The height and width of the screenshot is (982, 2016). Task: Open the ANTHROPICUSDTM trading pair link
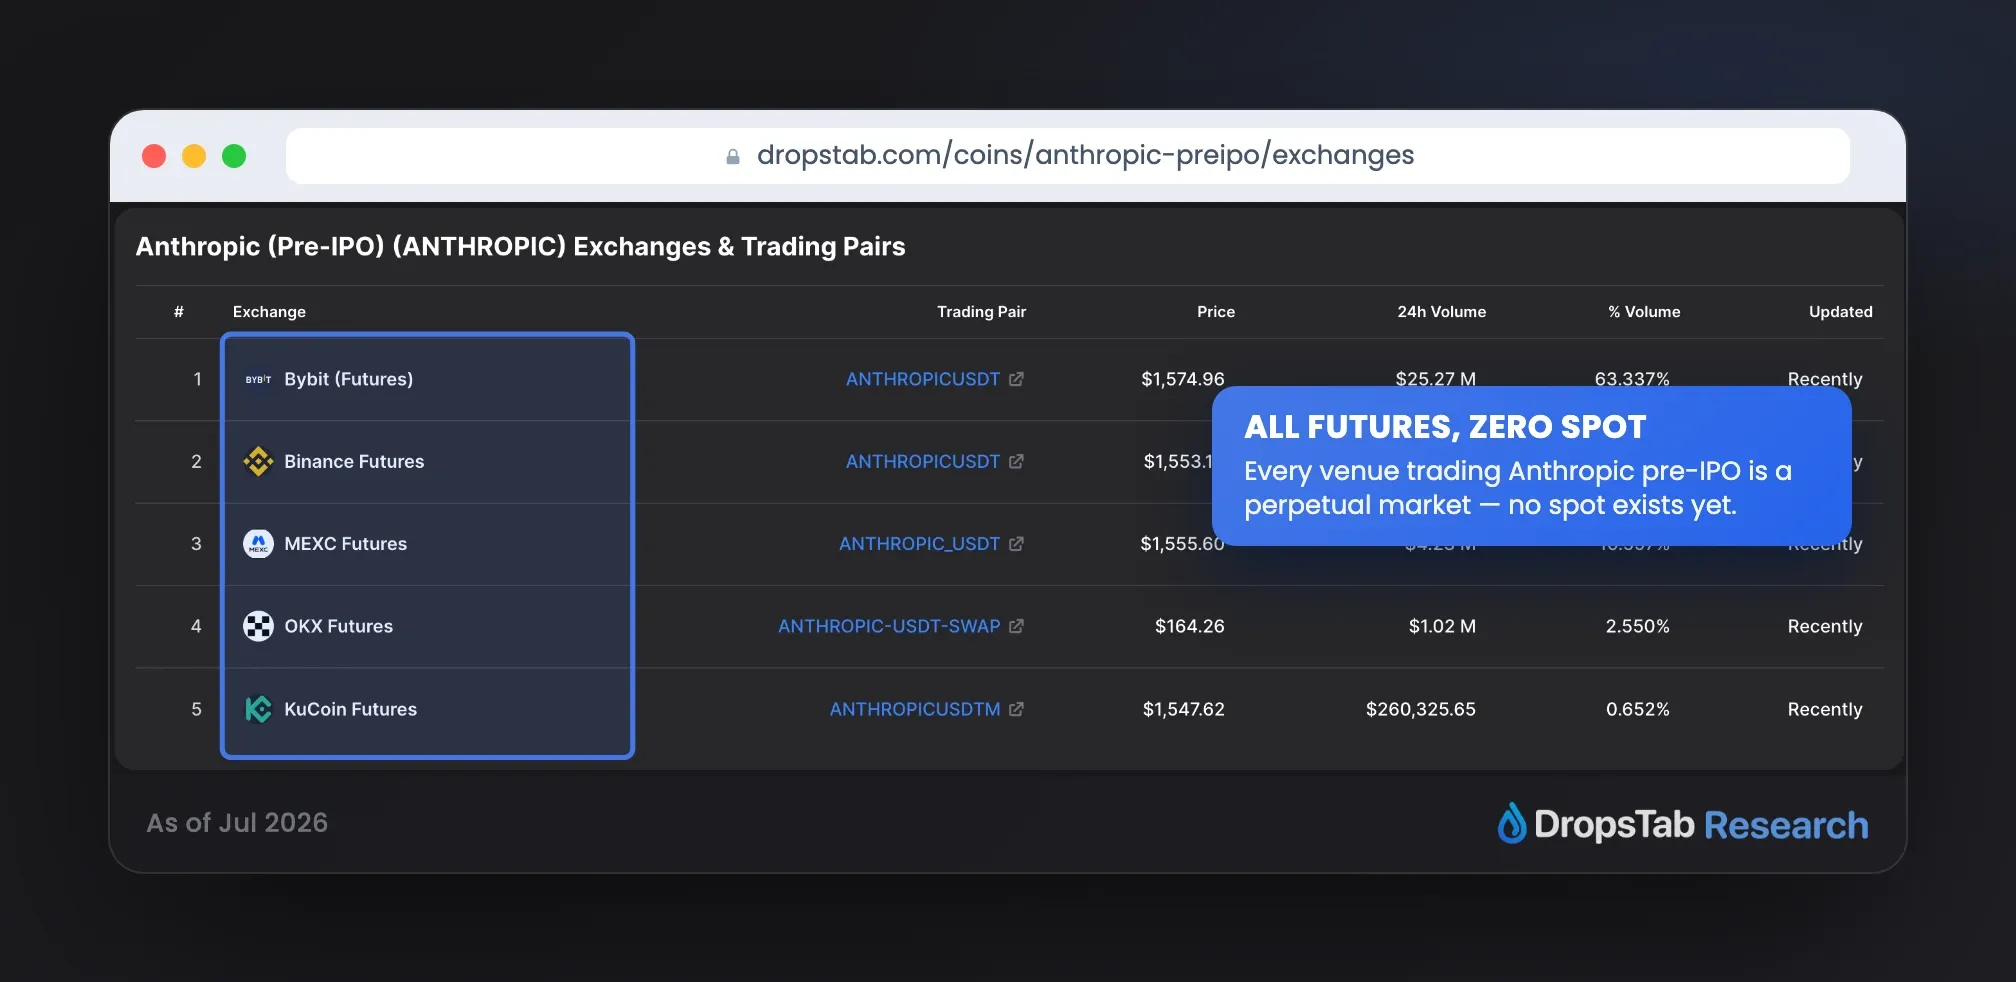tap(915, 709)
